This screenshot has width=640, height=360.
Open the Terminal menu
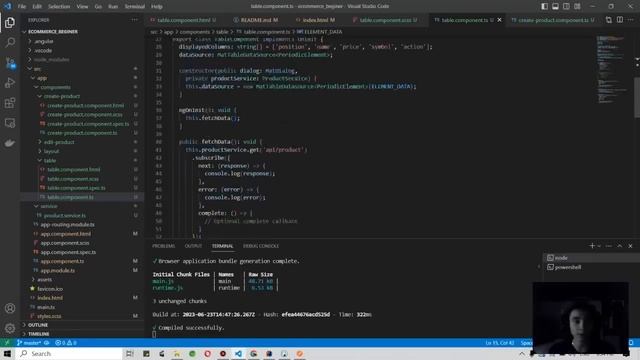point(135,7)
